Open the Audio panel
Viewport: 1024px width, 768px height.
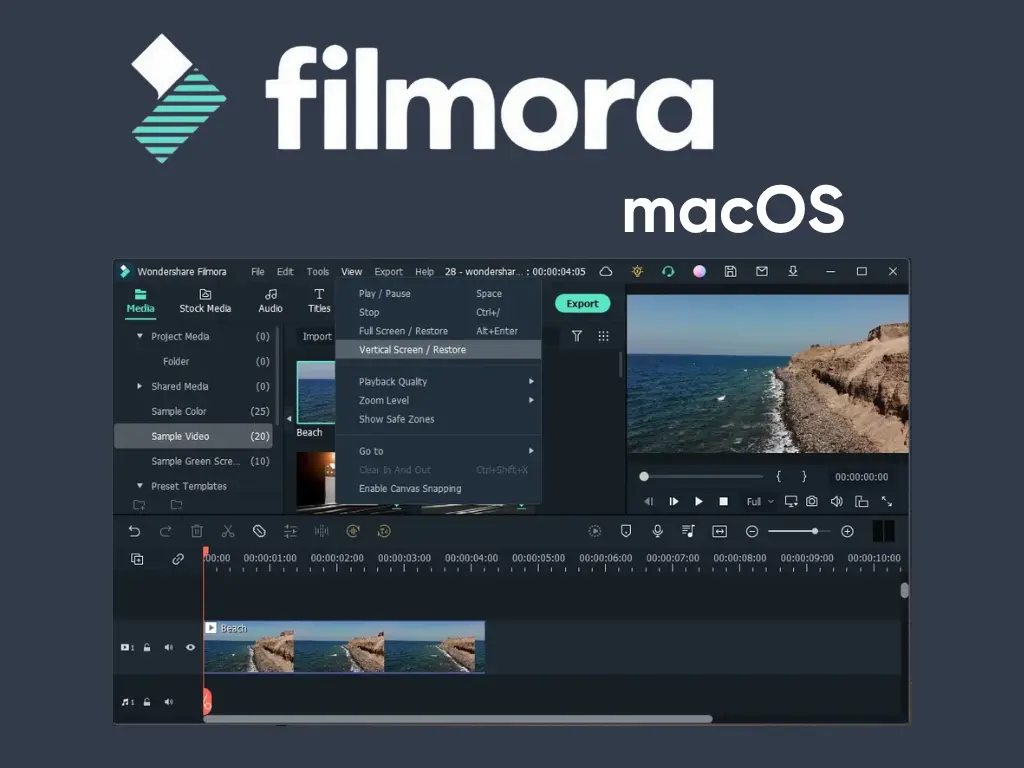pyautogui.click(x=270, y=301)
